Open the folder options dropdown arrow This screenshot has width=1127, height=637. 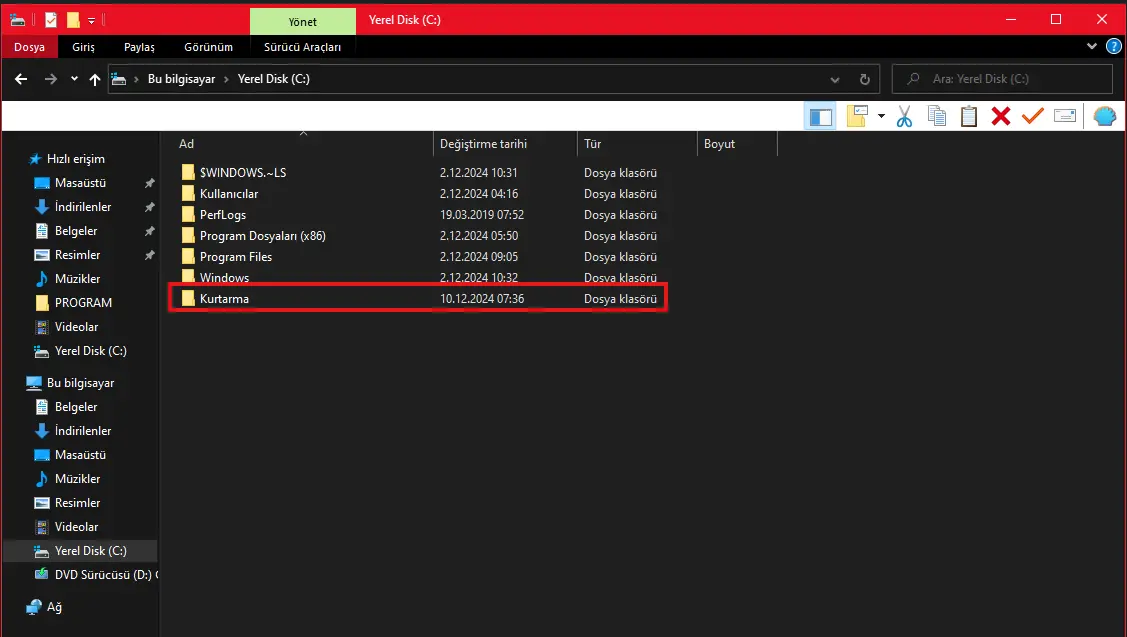881,116
